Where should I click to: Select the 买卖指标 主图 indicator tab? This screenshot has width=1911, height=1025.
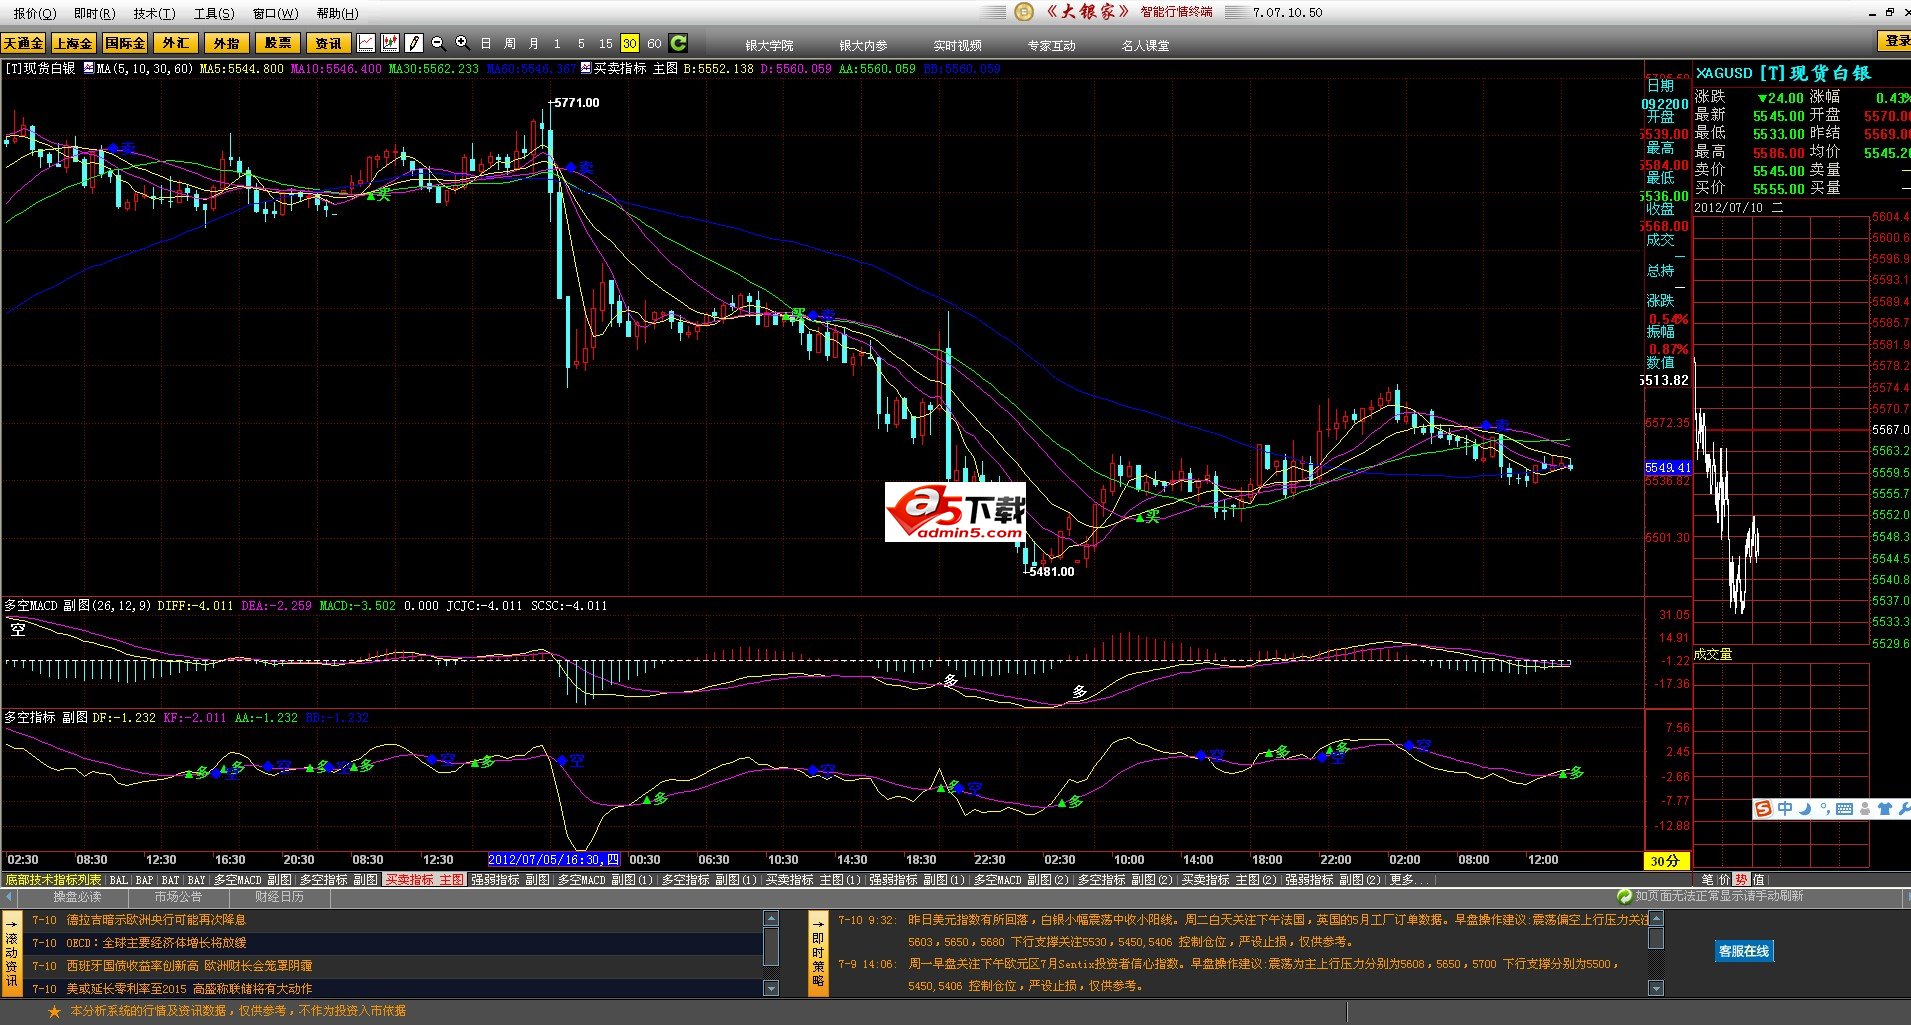pyautogui.click(x=425, y=880)
